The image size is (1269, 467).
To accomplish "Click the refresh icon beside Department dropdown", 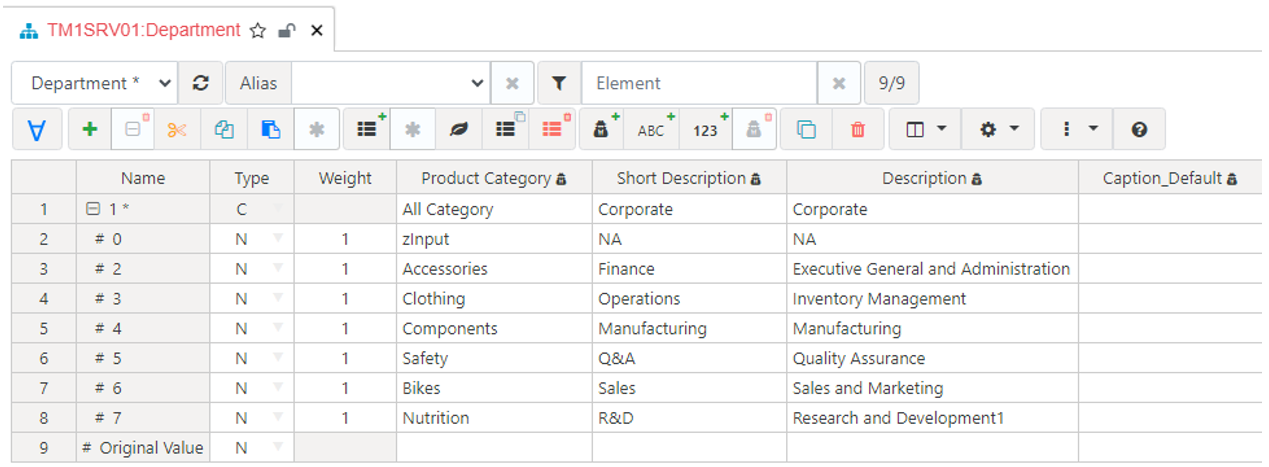I will click(x=201, y=84).
